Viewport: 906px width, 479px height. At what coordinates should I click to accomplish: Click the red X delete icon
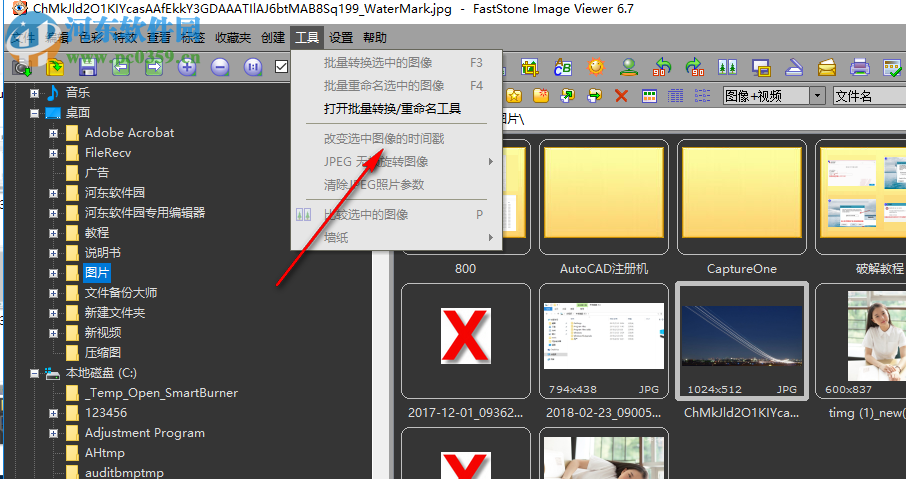[622, 95]
